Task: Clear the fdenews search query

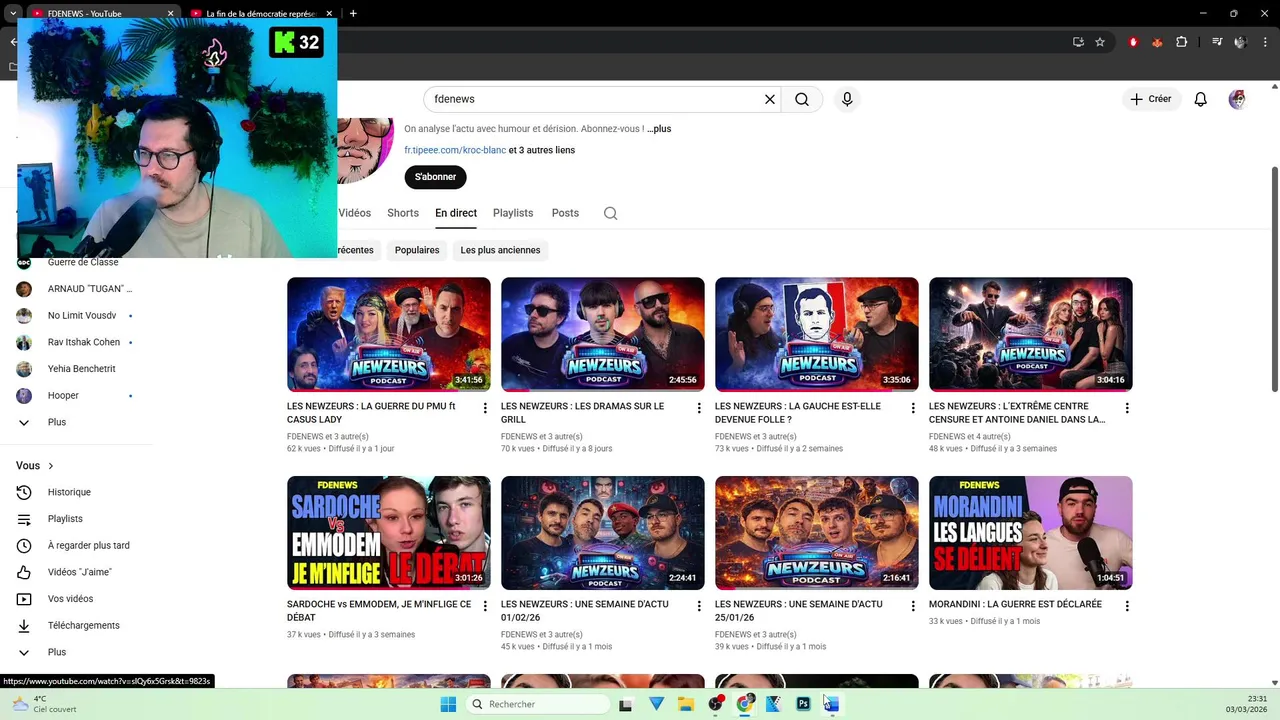Action: [770, 99]
